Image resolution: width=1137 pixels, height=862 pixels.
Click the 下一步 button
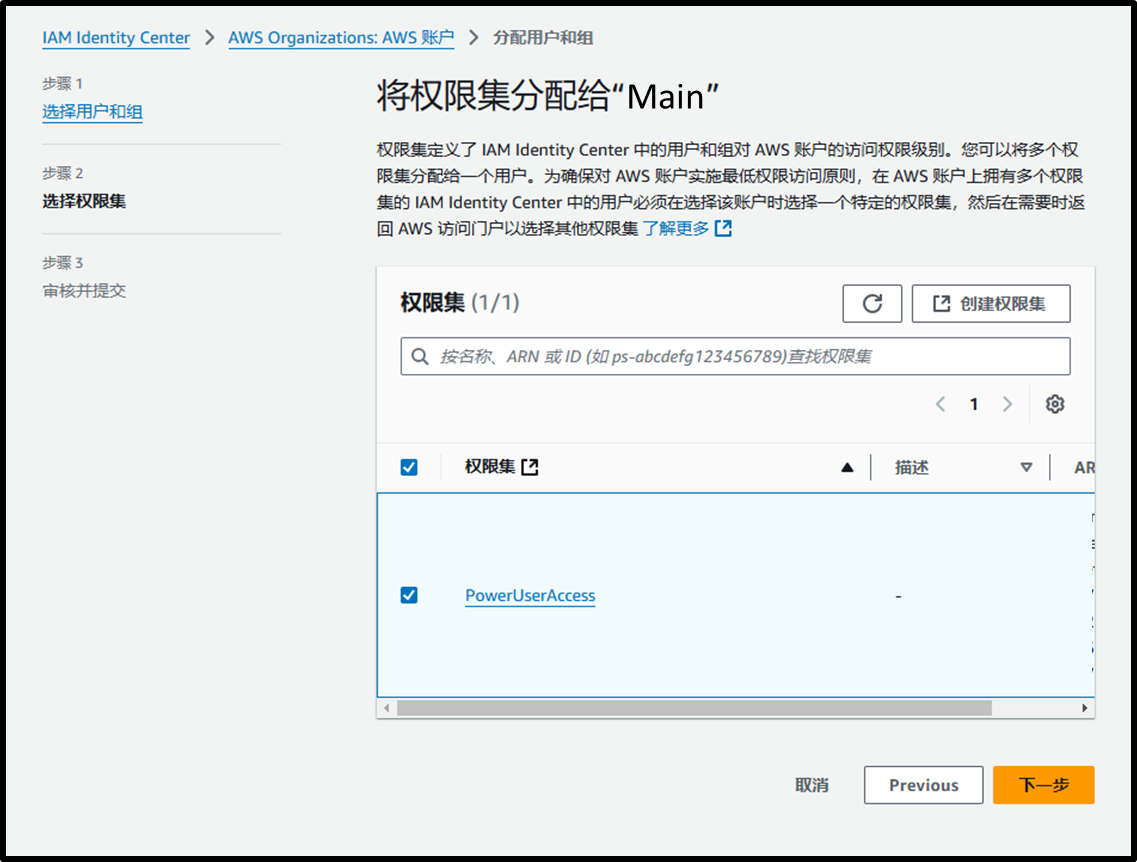(x=1043, y=785)
